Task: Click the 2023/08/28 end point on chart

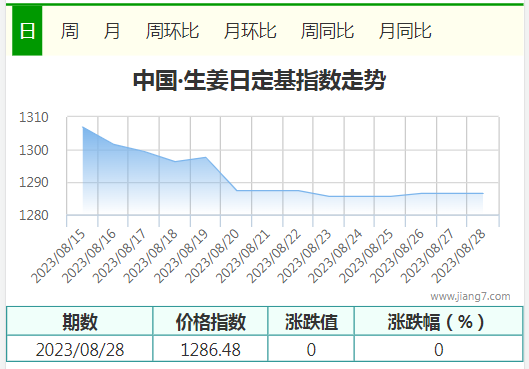Action: pyautogui.click(x=483, y=194)
